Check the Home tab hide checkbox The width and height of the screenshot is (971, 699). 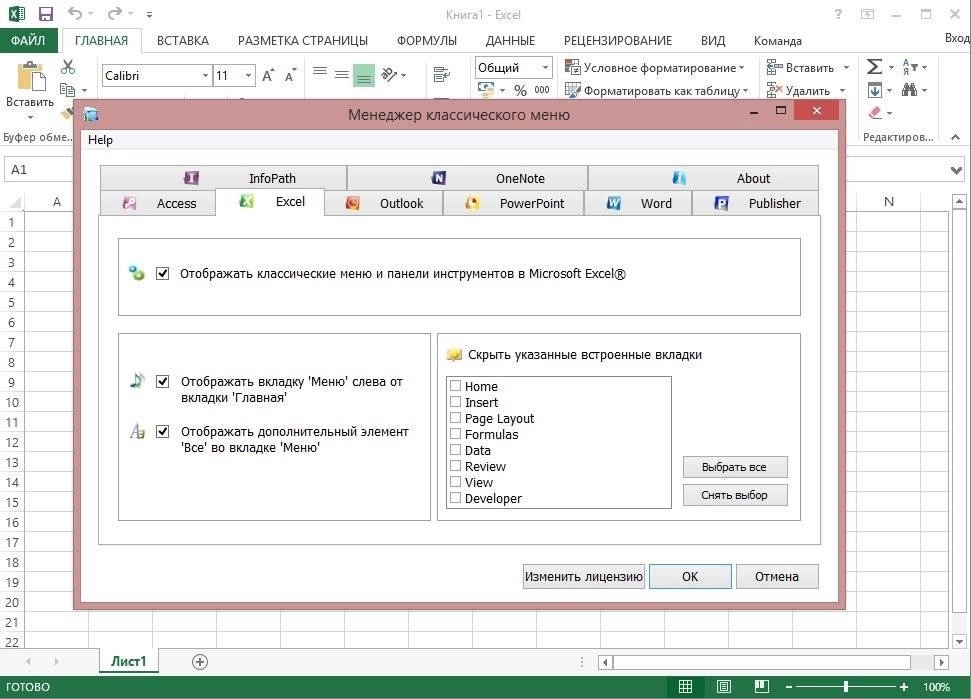pyautogui.click(x=455, y=386)
